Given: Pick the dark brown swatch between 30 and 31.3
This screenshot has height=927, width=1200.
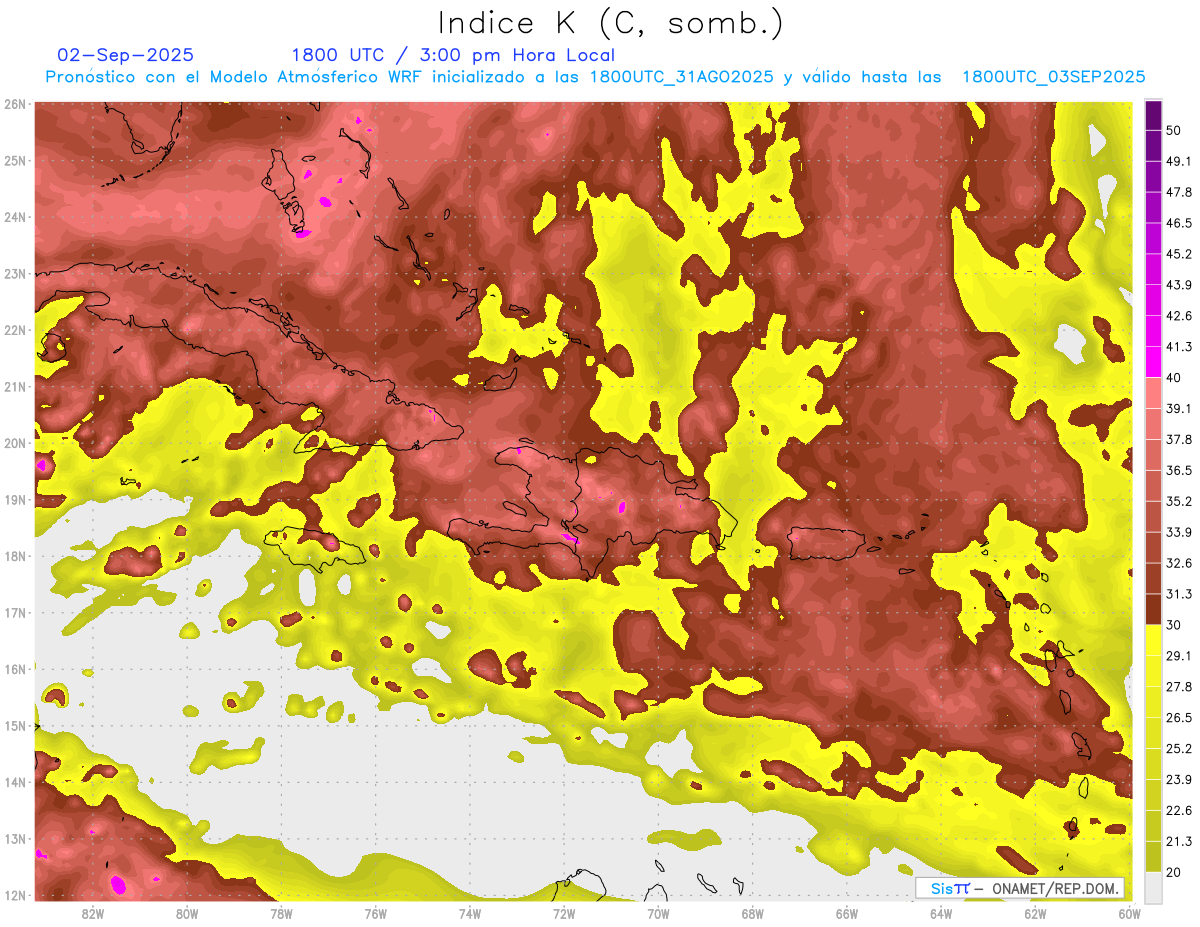Looking at the screenshot, I should [1153, 609].
